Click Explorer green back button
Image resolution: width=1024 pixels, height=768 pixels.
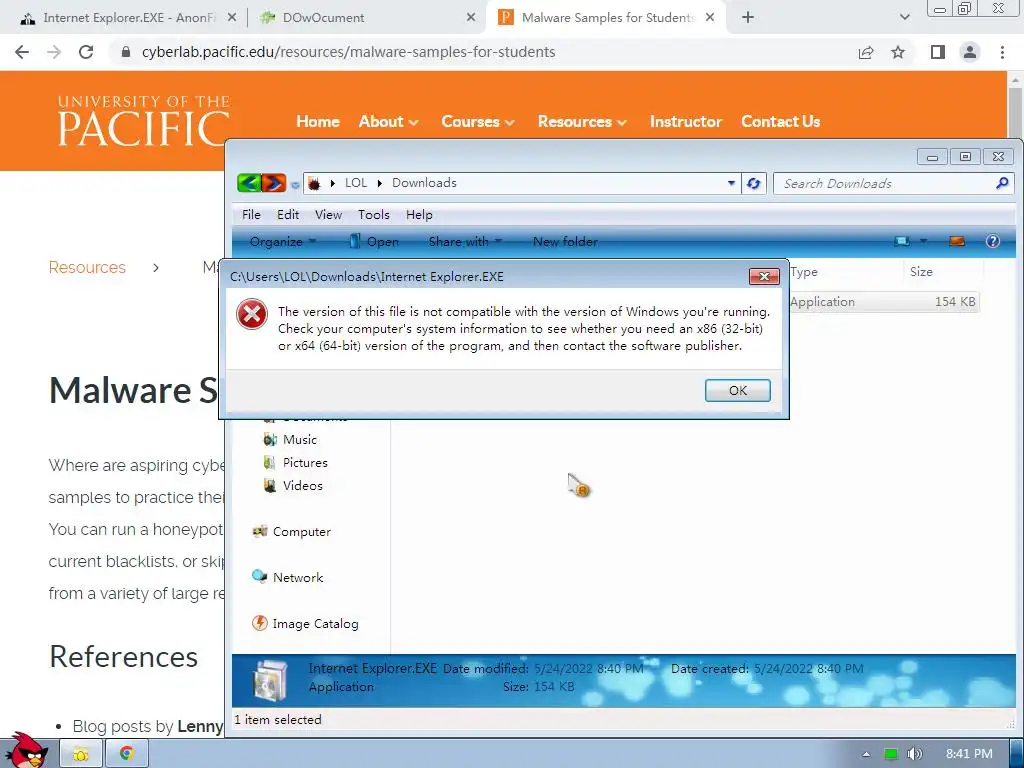point(249,183)
